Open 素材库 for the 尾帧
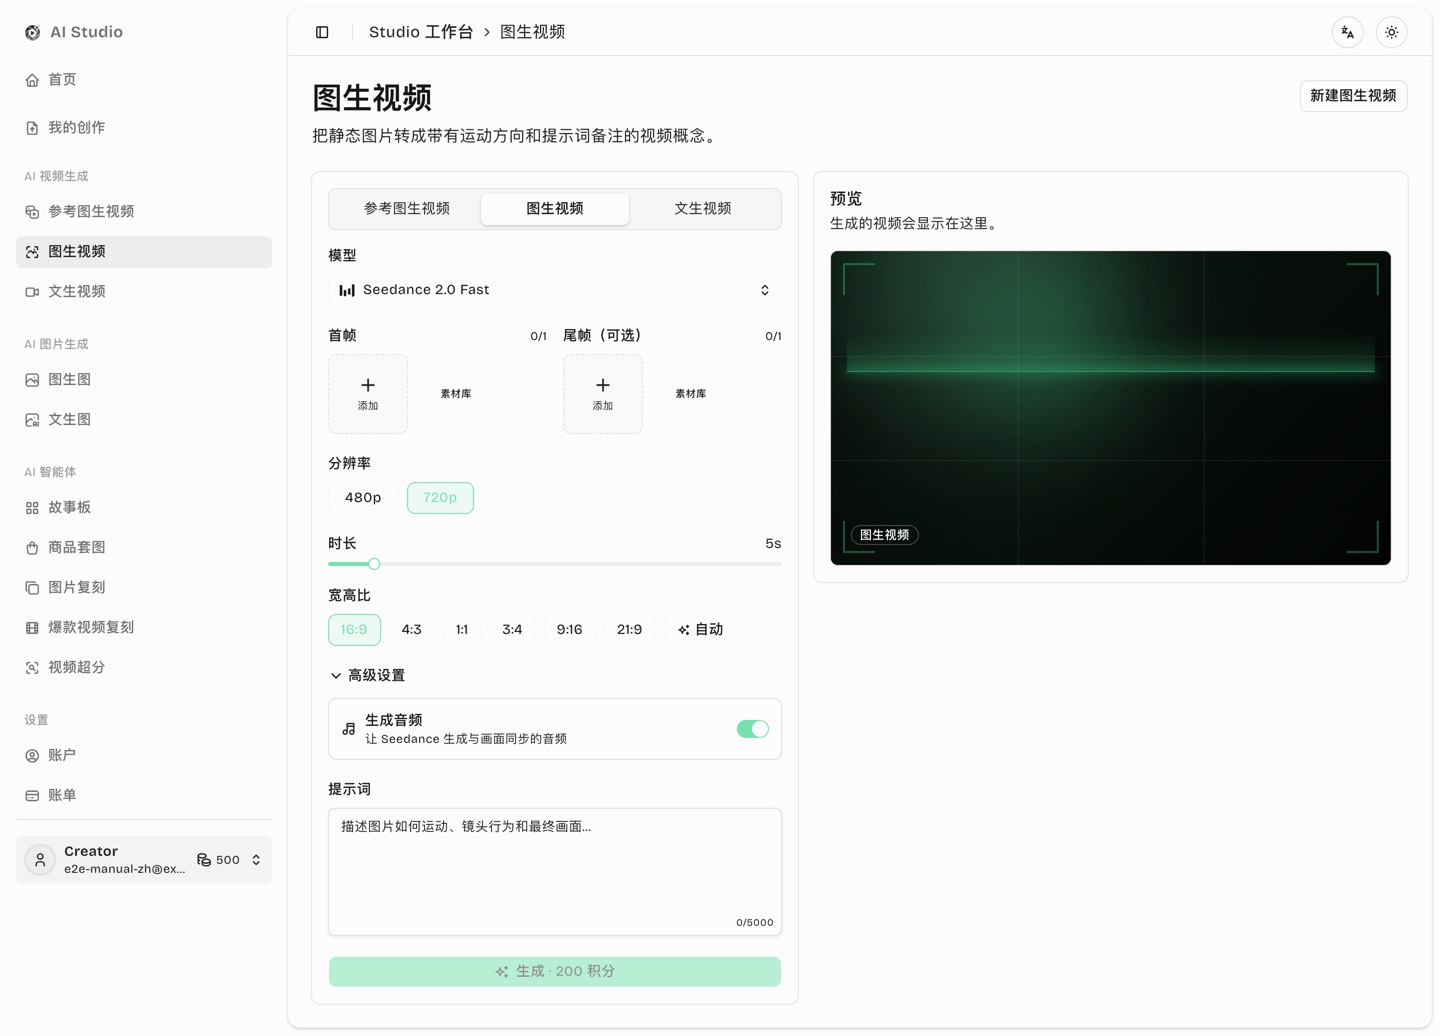The width and height of the screenshot is (1440, 1036). tap(691, 394)
